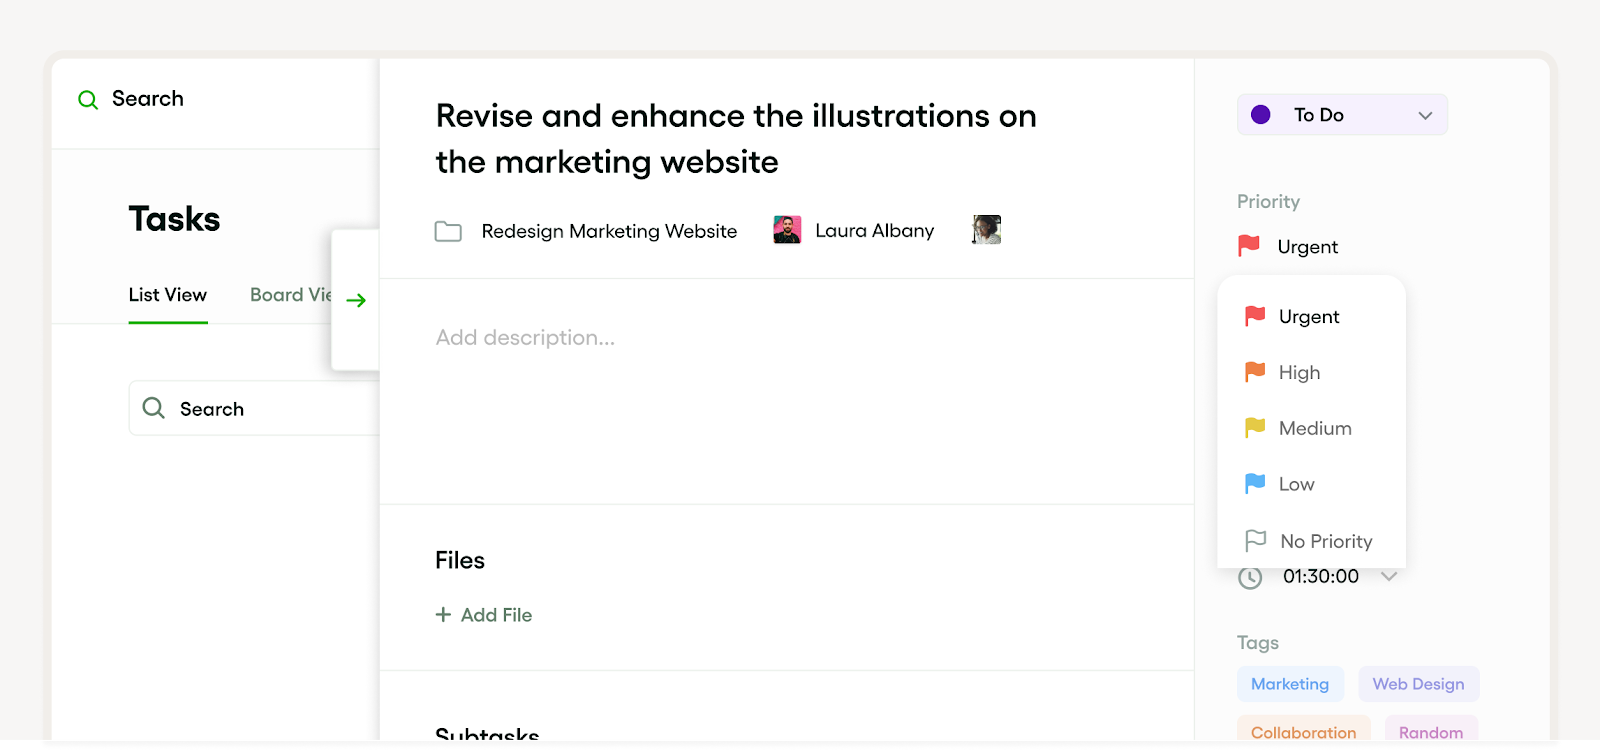Click the Collaboration tag
The width and height of the screenshot is (1600, 751).
(1303, 730)
